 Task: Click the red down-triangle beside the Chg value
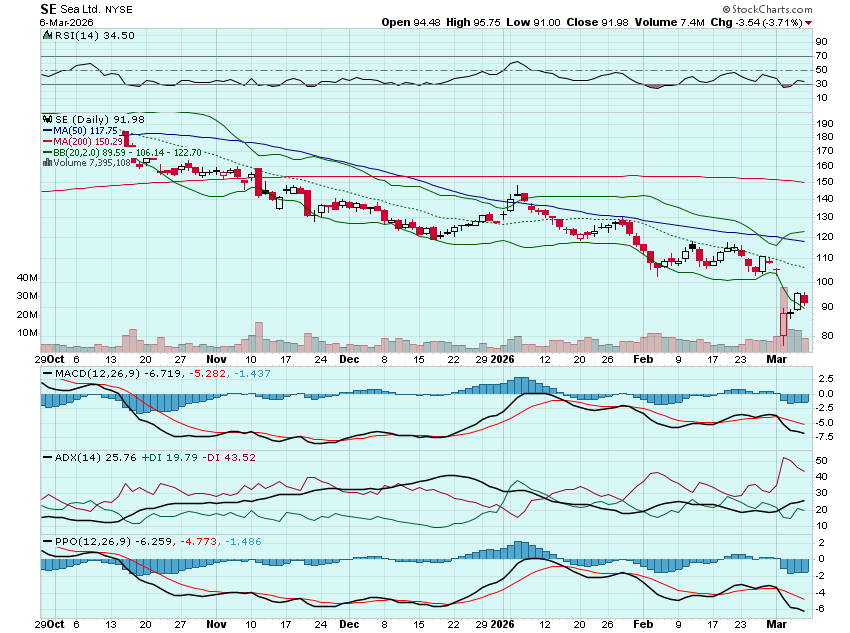(x=808, y=23)
